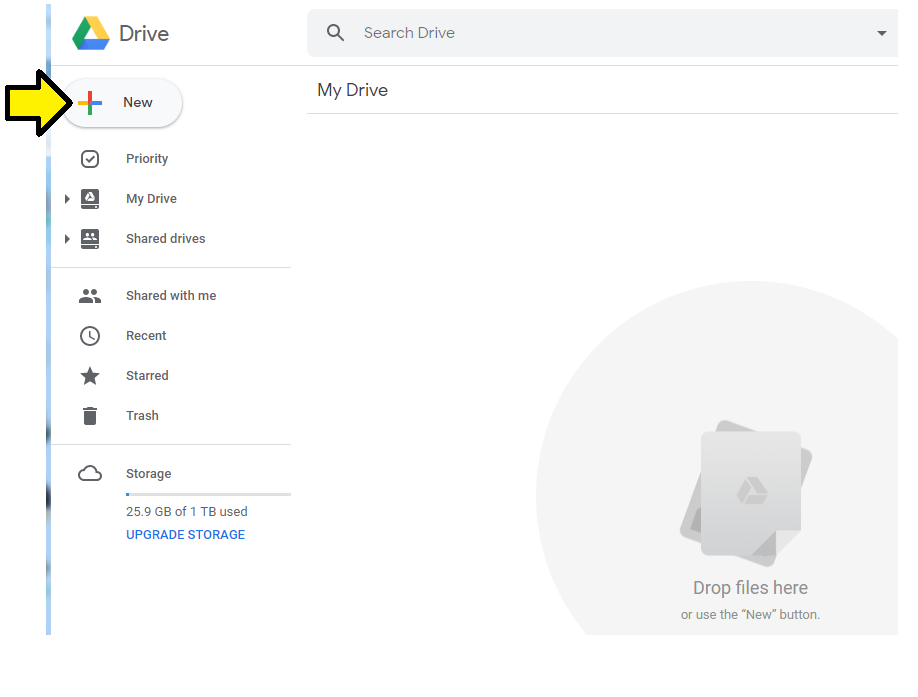Select the Priority checkmark icon
This screenshot has width=918, height=697.
90,159
